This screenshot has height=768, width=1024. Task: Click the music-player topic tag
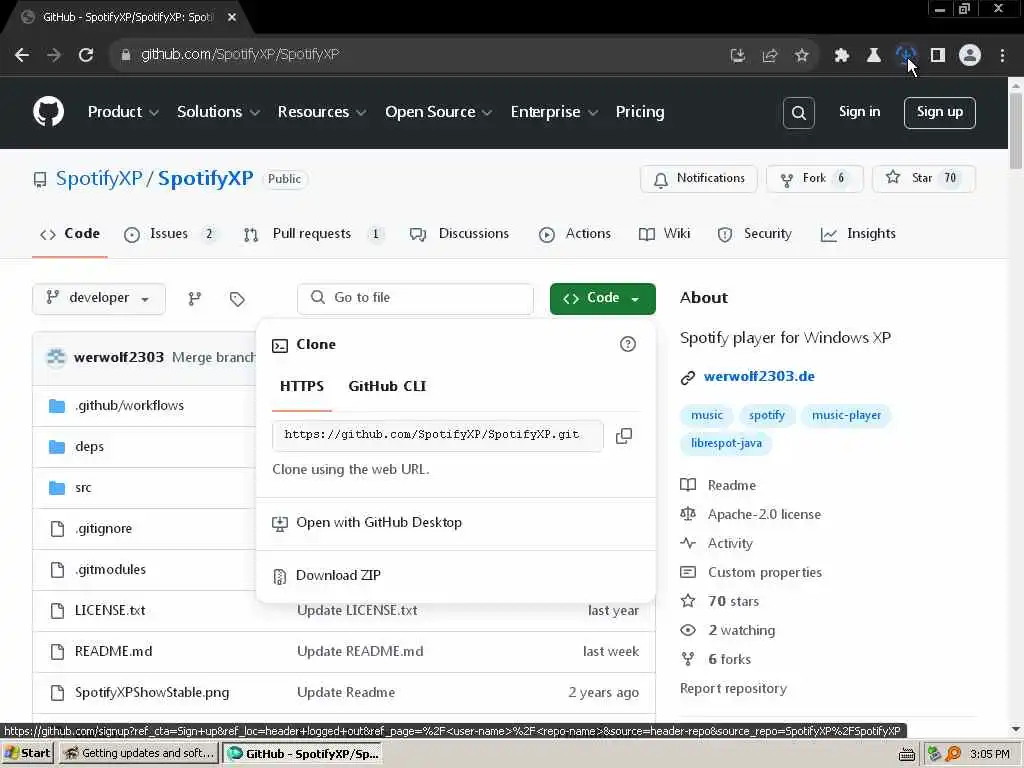846,415
